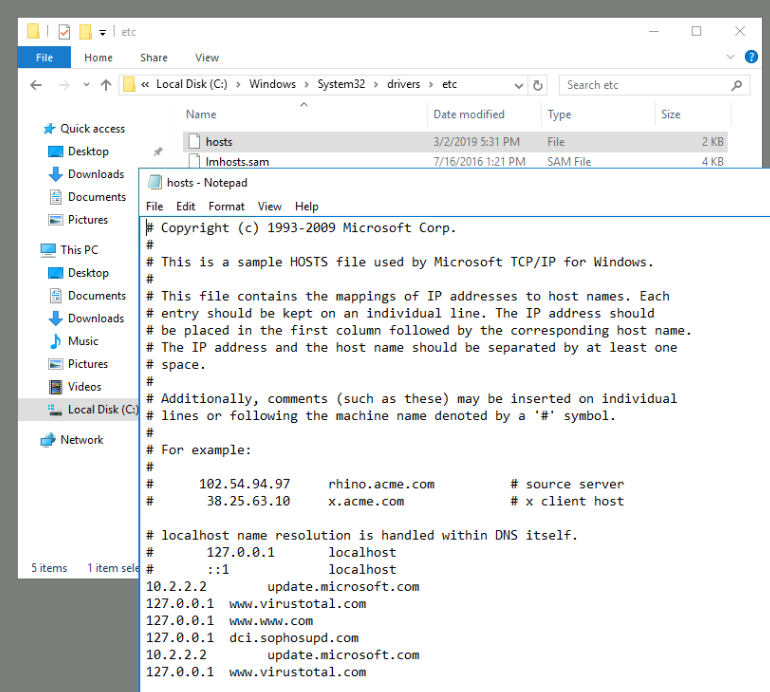Screen dimensions: 770x692
Task: Open Network in navigation pane
Action: pyautogui.click(x=82, y=440)
